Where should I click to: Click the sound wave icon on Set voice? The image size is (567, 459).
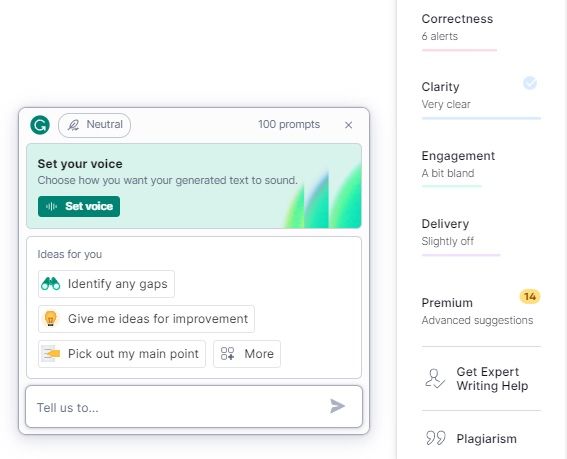tap(51, 206)
